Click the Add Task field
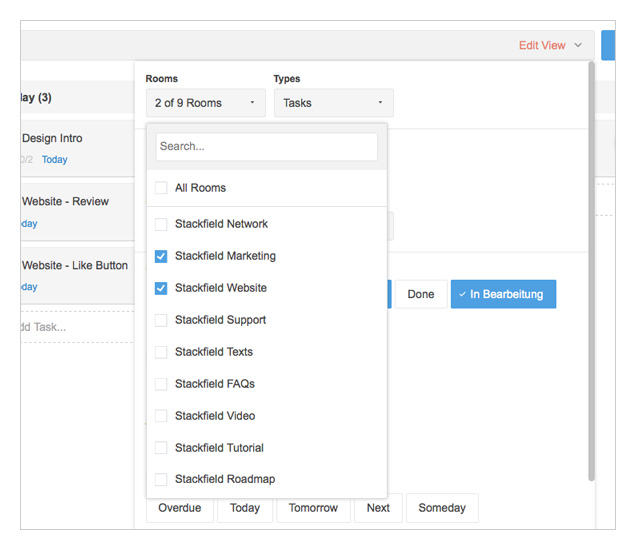Viewport: 636px width, 550px height. point(77,327)
